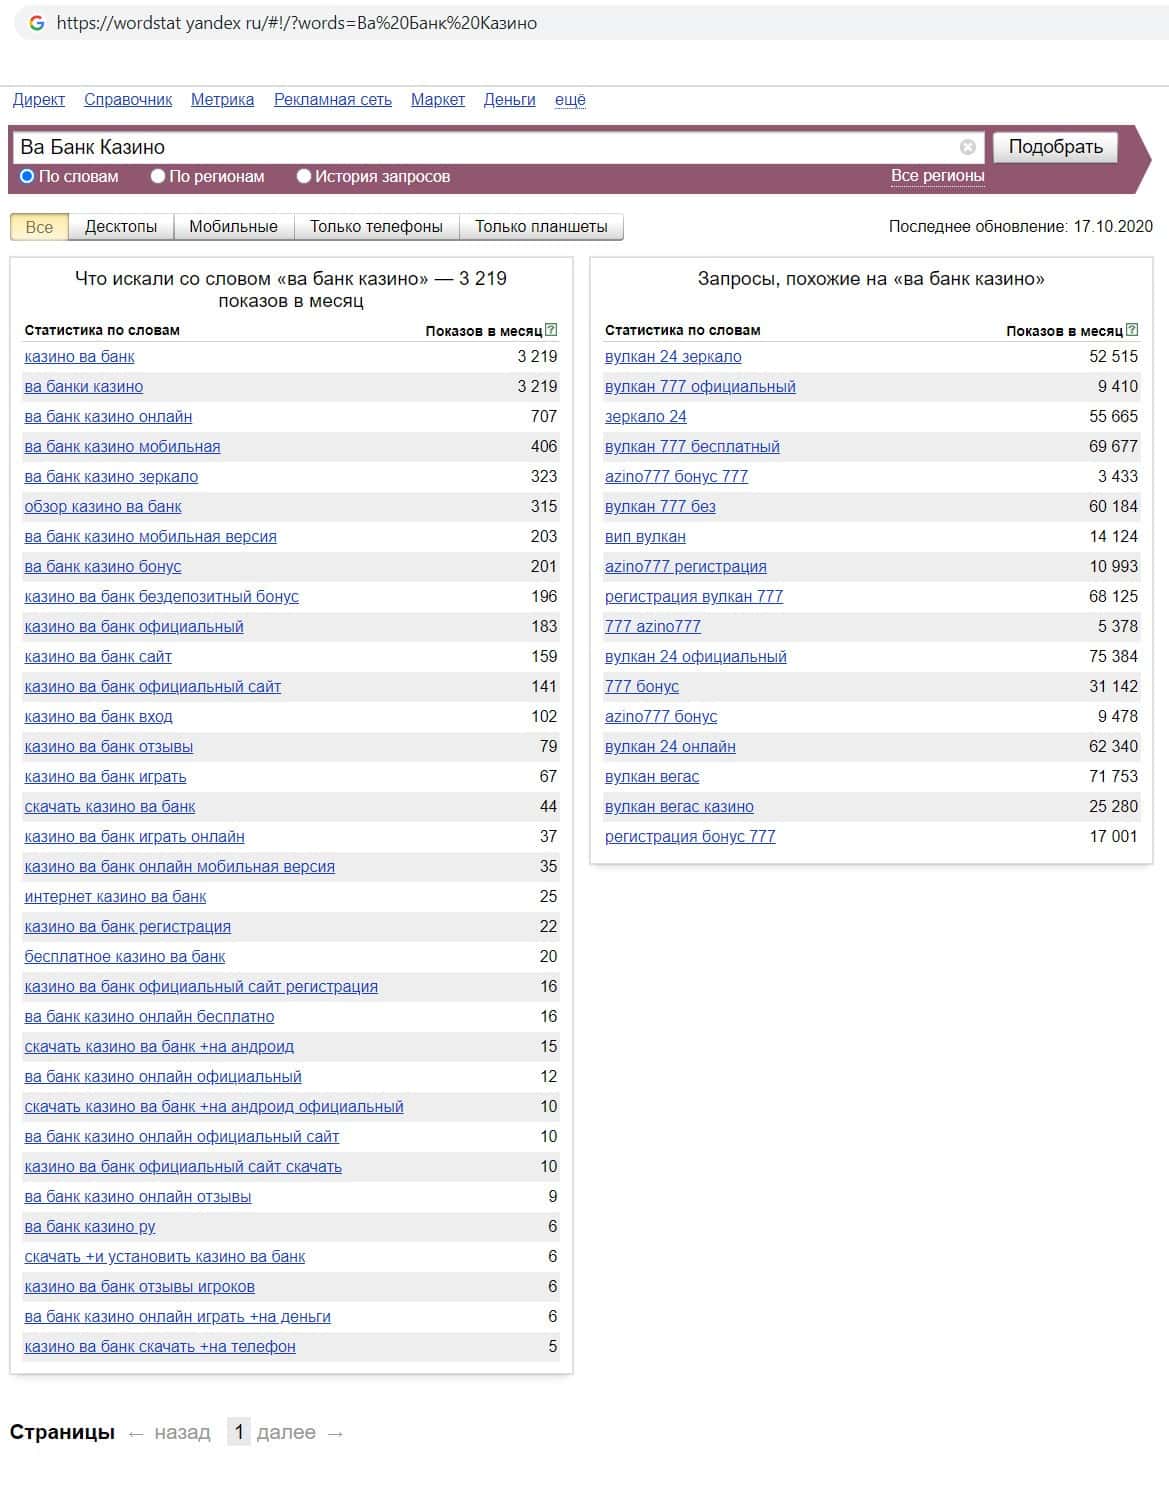Open the '777 бонус' link
The height and width of the screenshot is (1507, 1169).
[x=642, y=687]
